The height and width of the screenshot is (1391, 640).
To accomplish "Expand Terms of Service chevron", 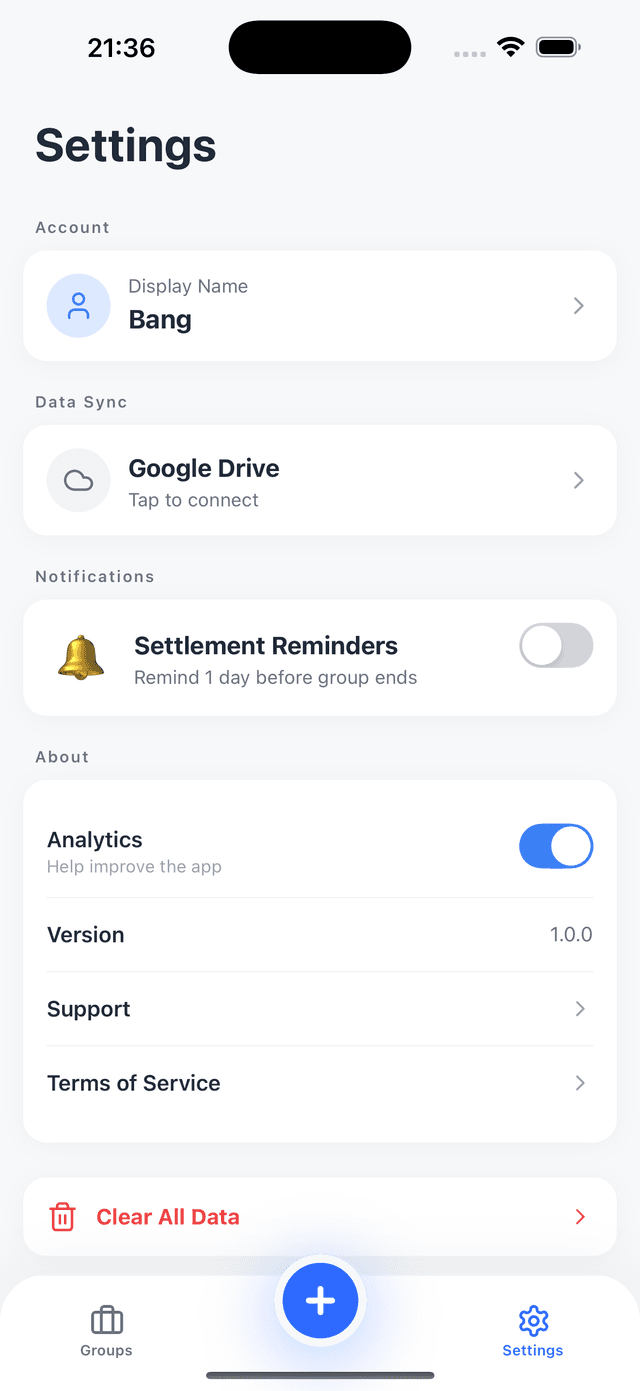I will [x=580, y=1083].
